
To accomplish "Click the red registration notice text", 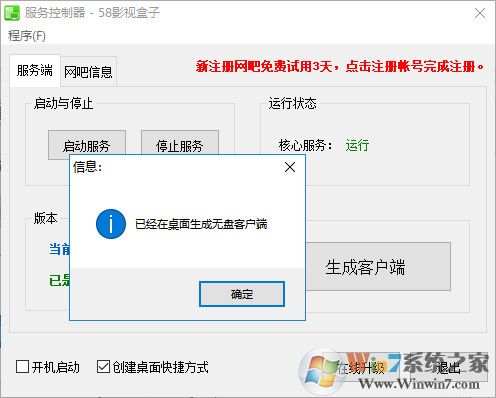I will click(x=340, y=66).
